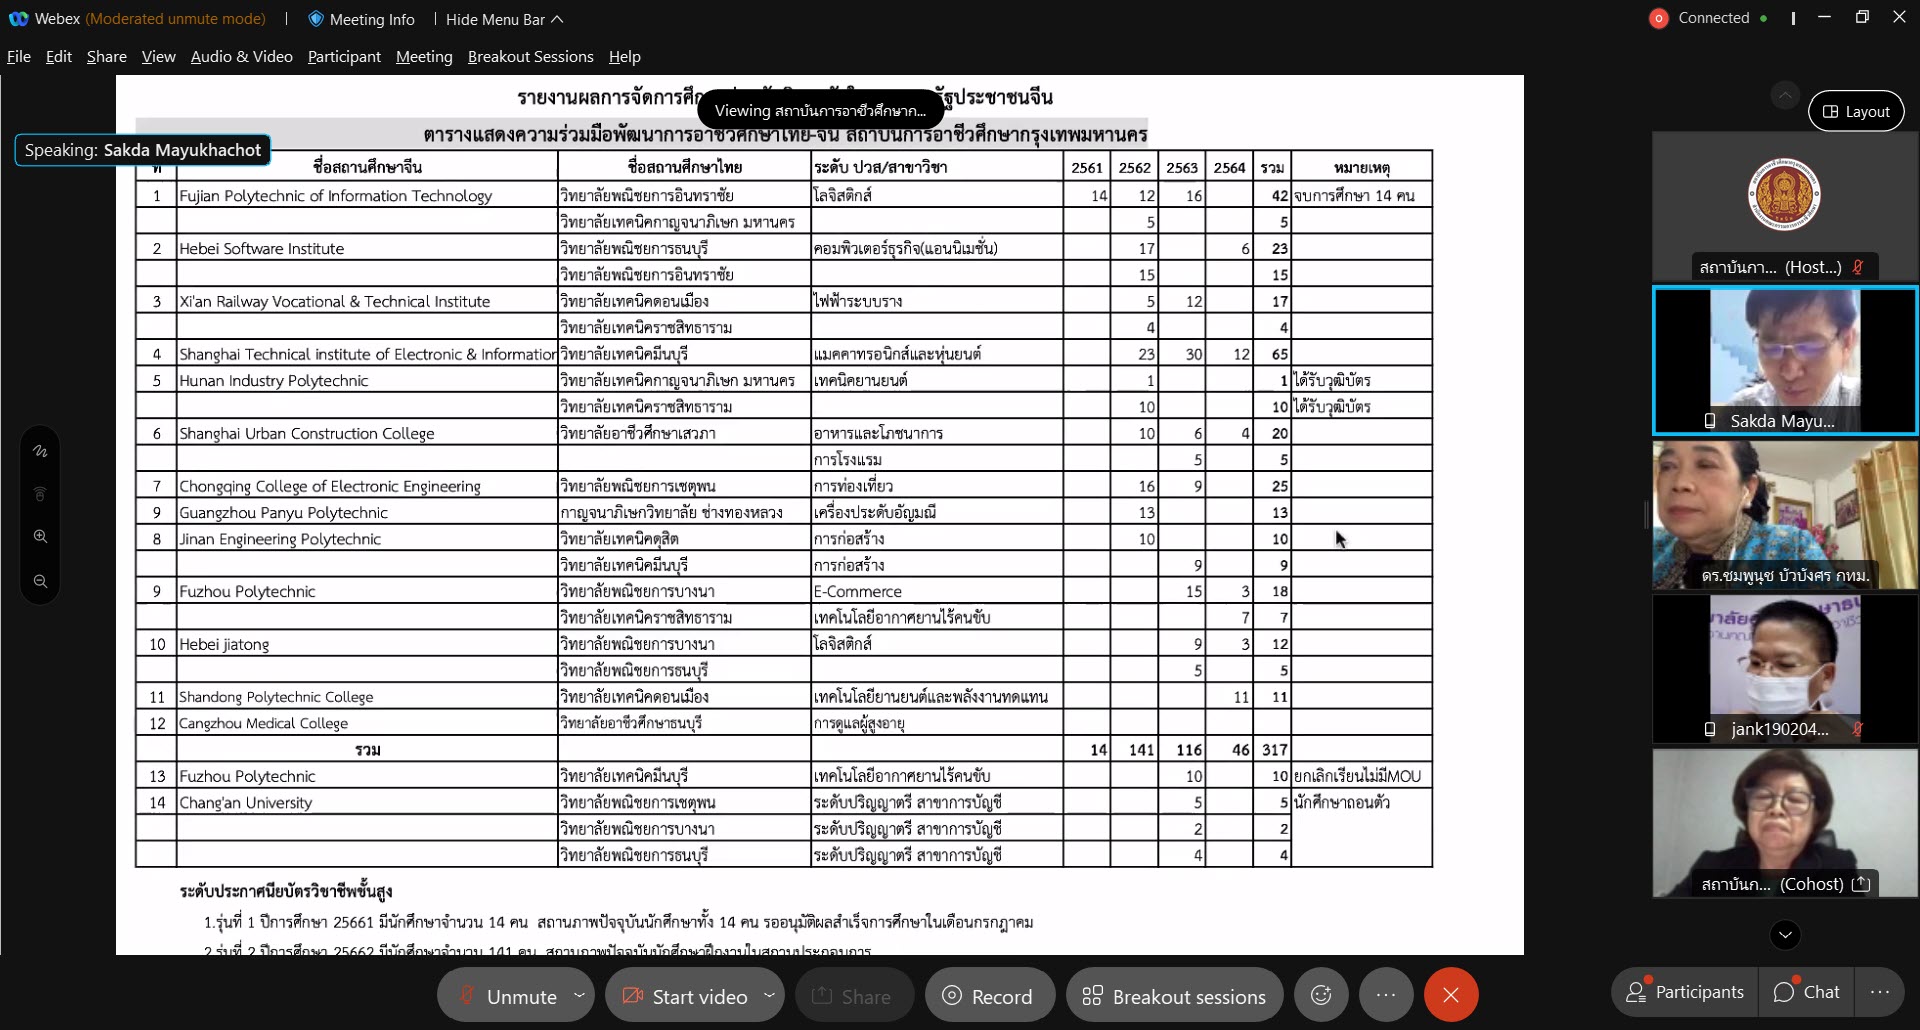Show next video thumbnails with down chevron
This screenshot has height=1030, width=1920.
tap(1785, 935)
